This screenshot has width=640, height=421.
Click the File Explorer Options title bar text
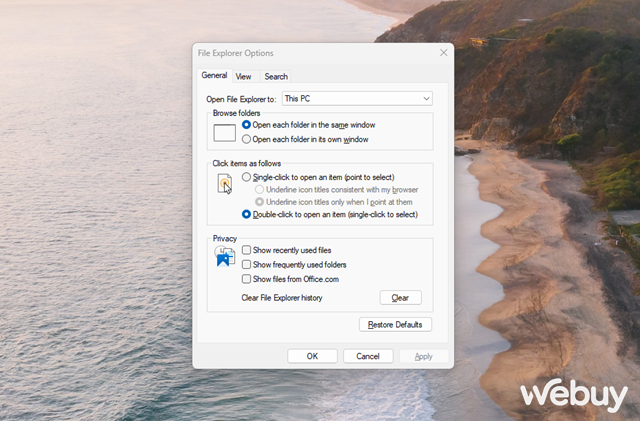pos(236,53)
